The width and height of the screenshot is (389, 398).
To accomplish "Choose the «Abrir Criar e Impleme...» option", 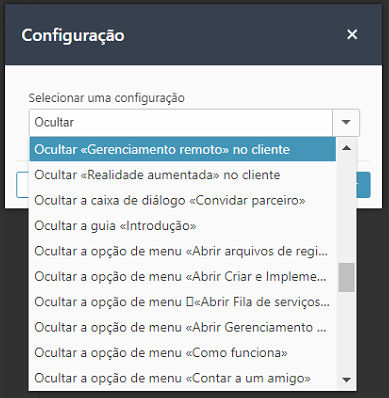I will (183, 276).
